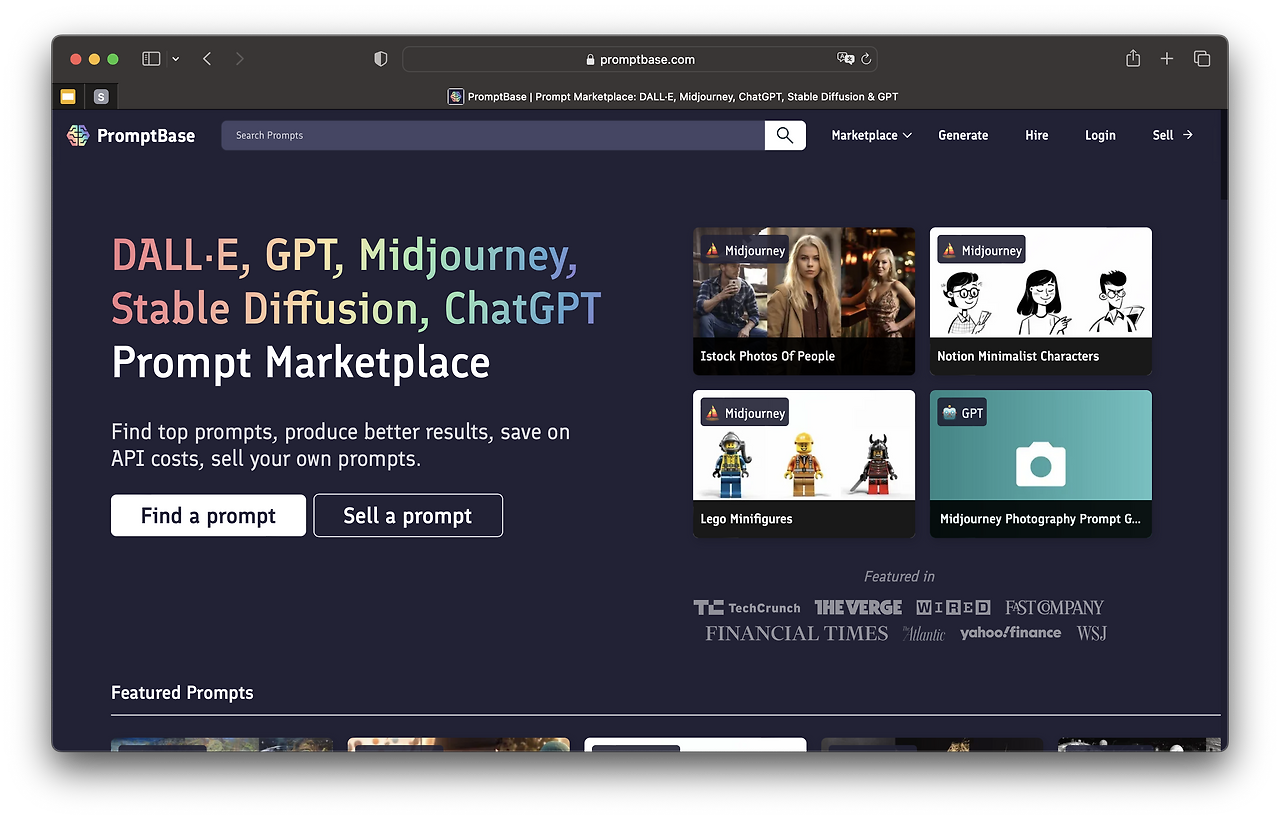Click the TechCrunch logo
Screen dimensions: 1280x820
point(747,607)
